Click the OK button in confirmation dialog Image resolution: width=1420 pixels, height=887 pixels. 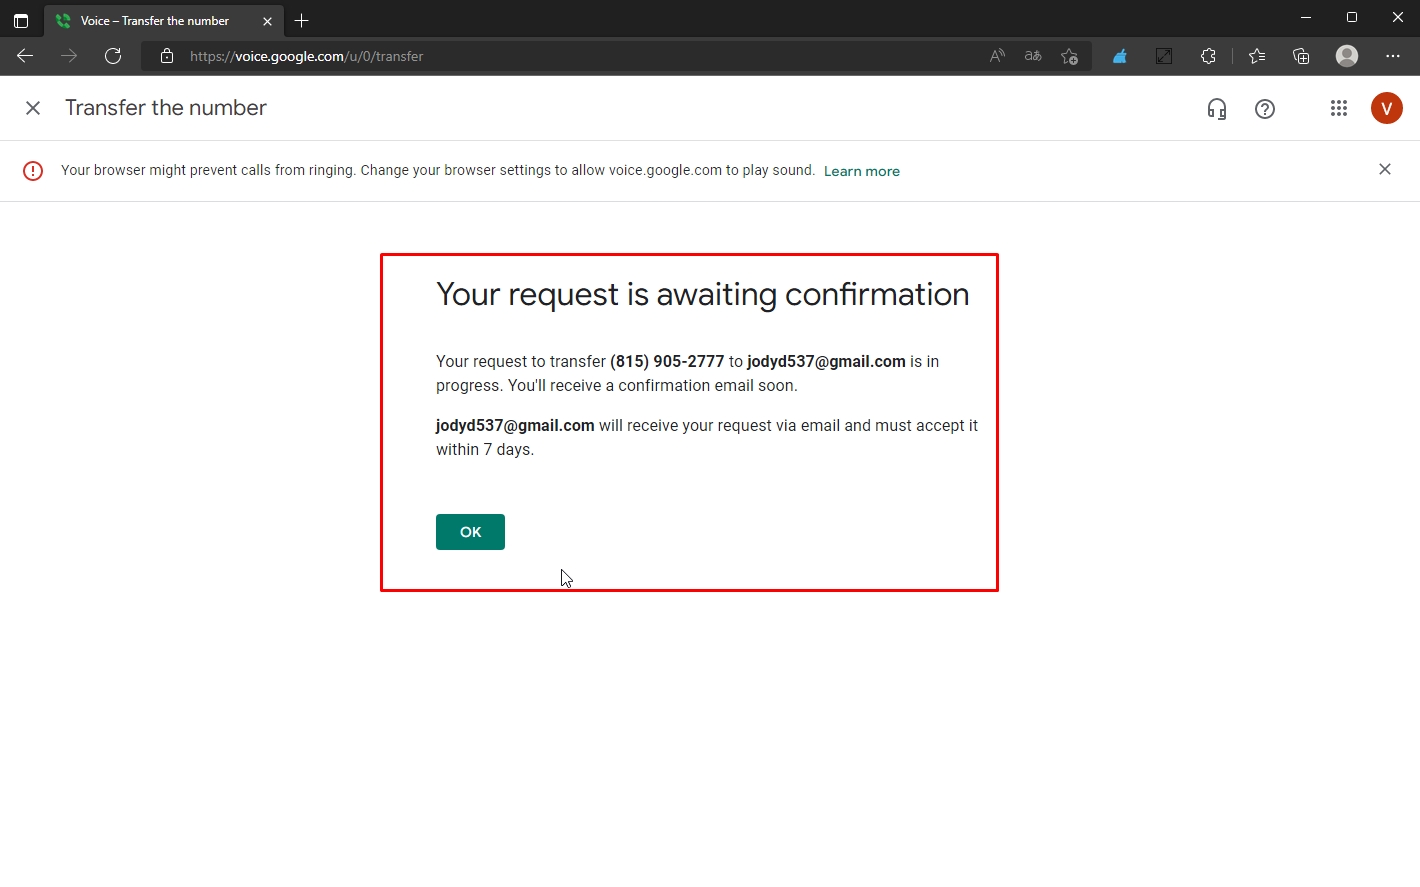click(x=470, y=532)
